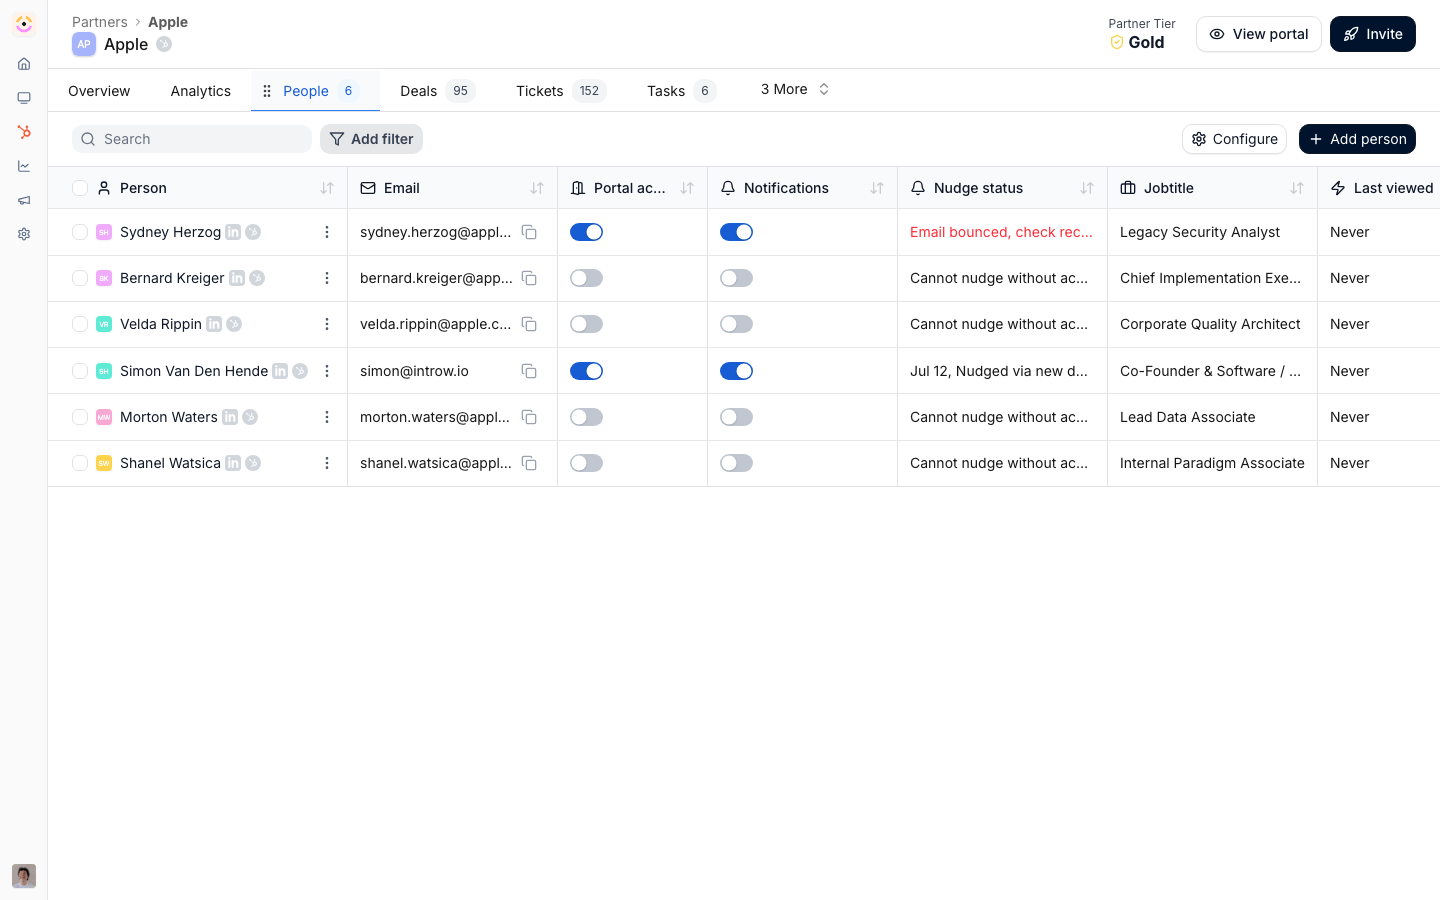Disable notifications for Simon Van Den Hende

point(736,371)
